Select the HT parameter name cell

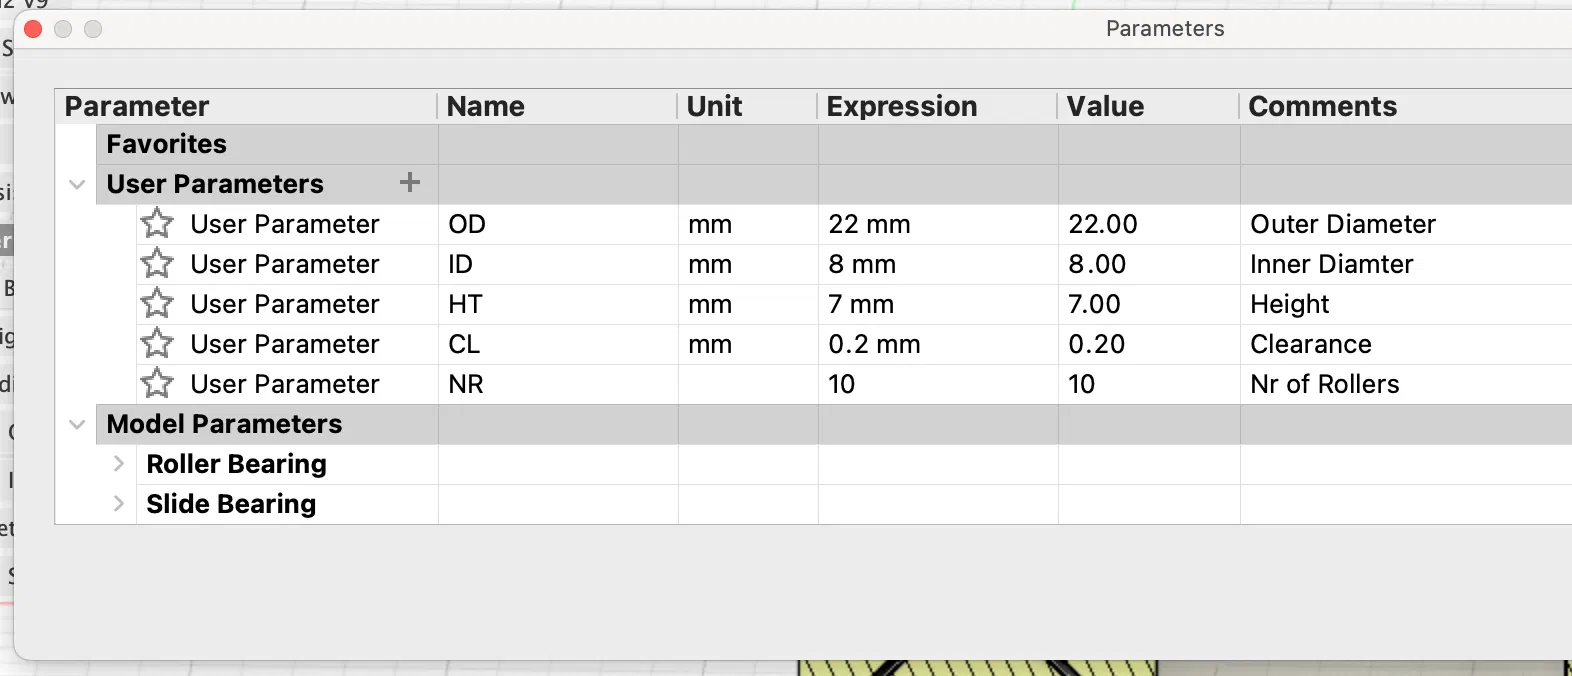pyautogui.click(x=466, y=304)
